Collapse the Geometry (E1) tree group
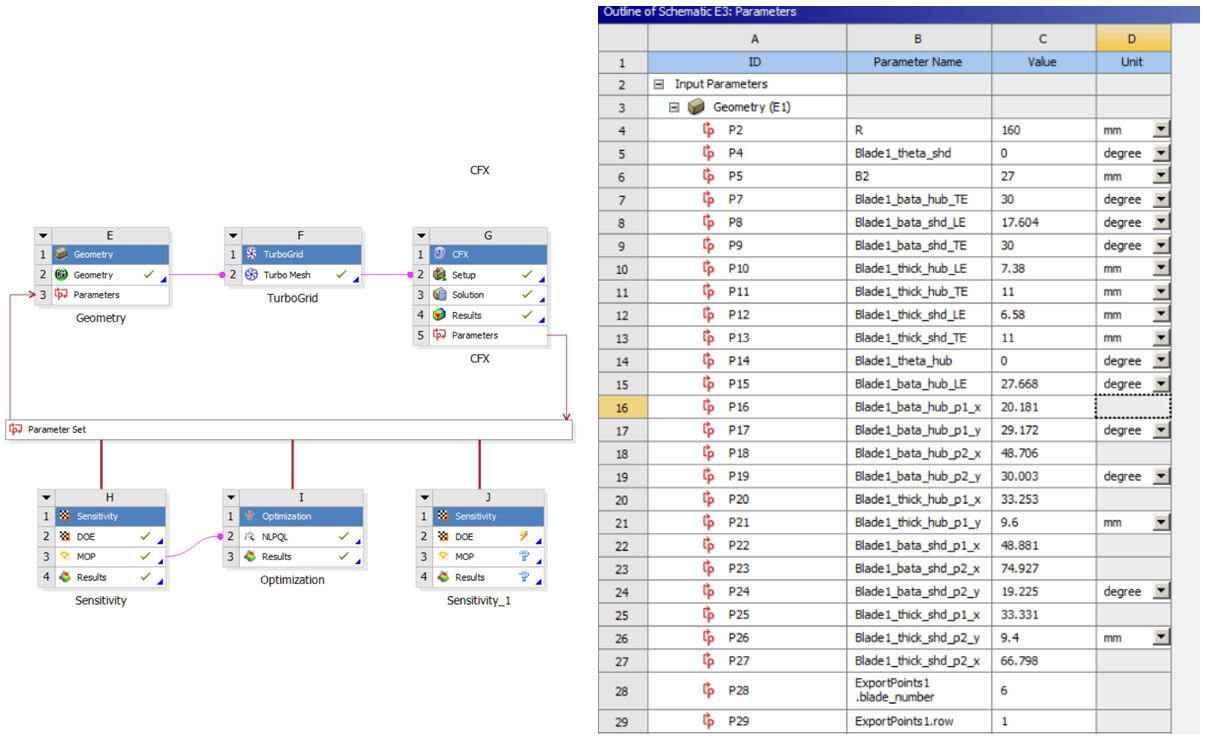Screen dimensions: 1207x739 point(674,108)
